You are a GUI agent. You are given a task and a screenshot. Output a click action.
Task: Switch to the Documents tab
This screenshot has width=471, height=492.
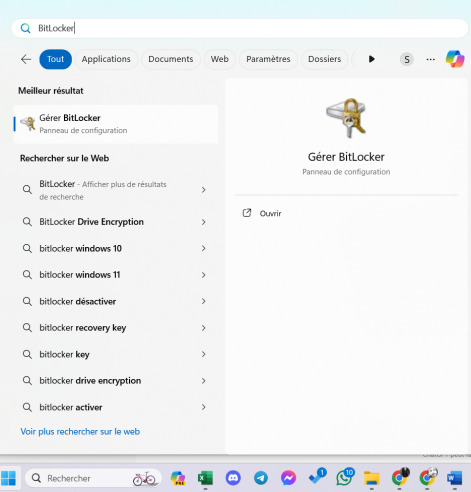(171, 59)
